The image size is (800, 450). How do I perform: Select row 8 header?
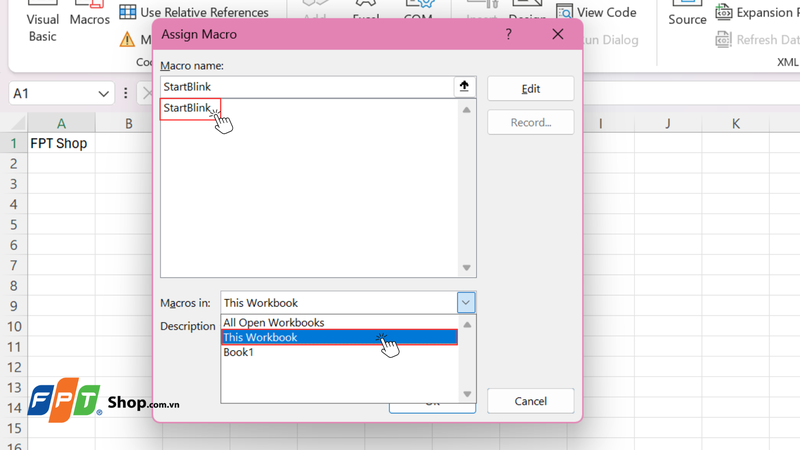tap(14, 286)
